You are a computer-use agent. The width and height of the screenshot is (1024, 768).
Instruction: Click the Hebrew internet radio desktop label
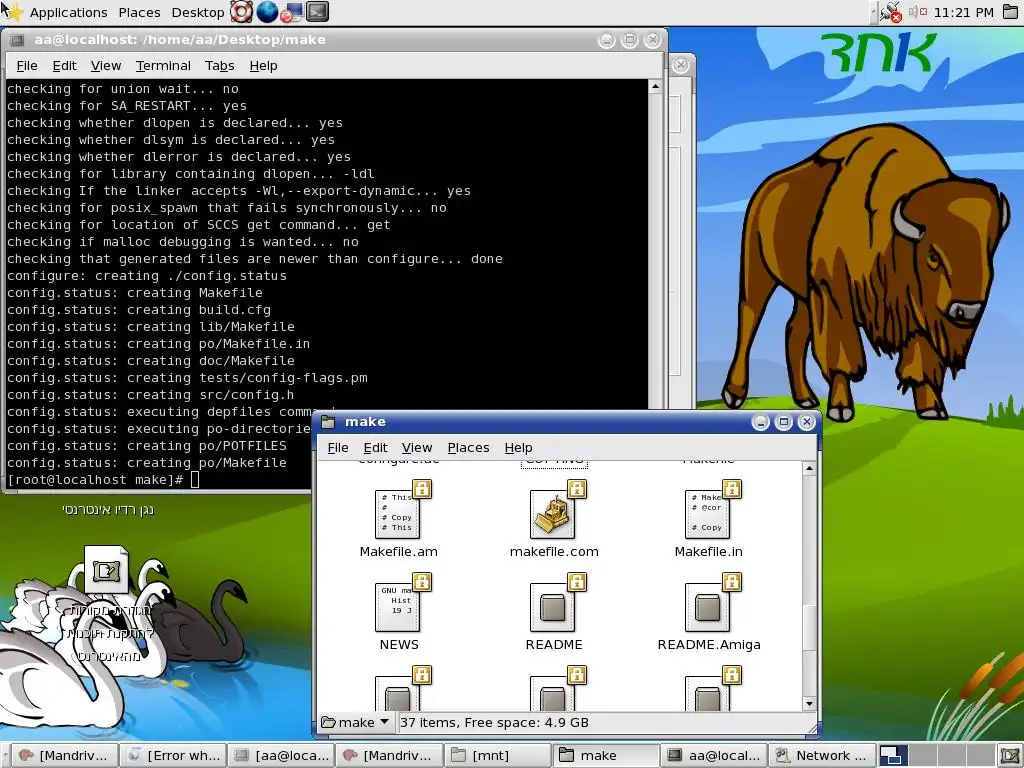[108, 509]
